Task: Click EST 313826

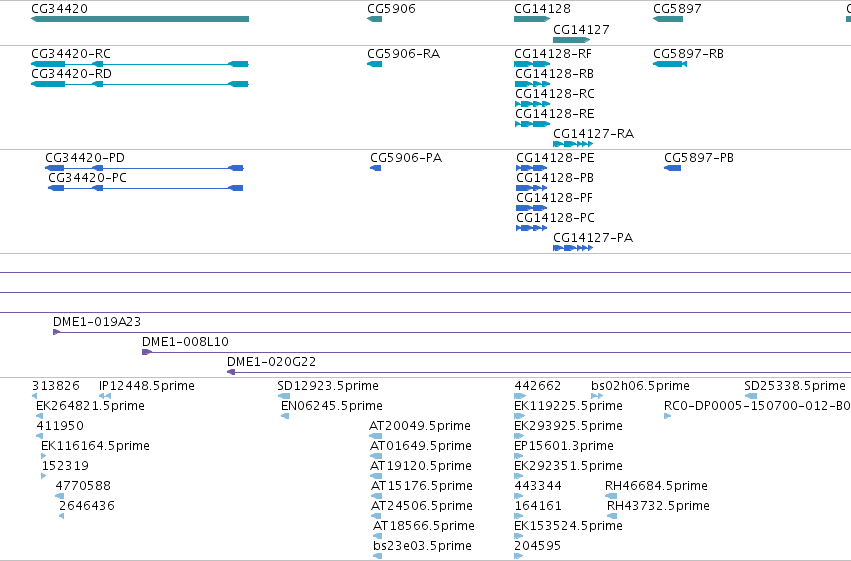Action: [35, 396]
